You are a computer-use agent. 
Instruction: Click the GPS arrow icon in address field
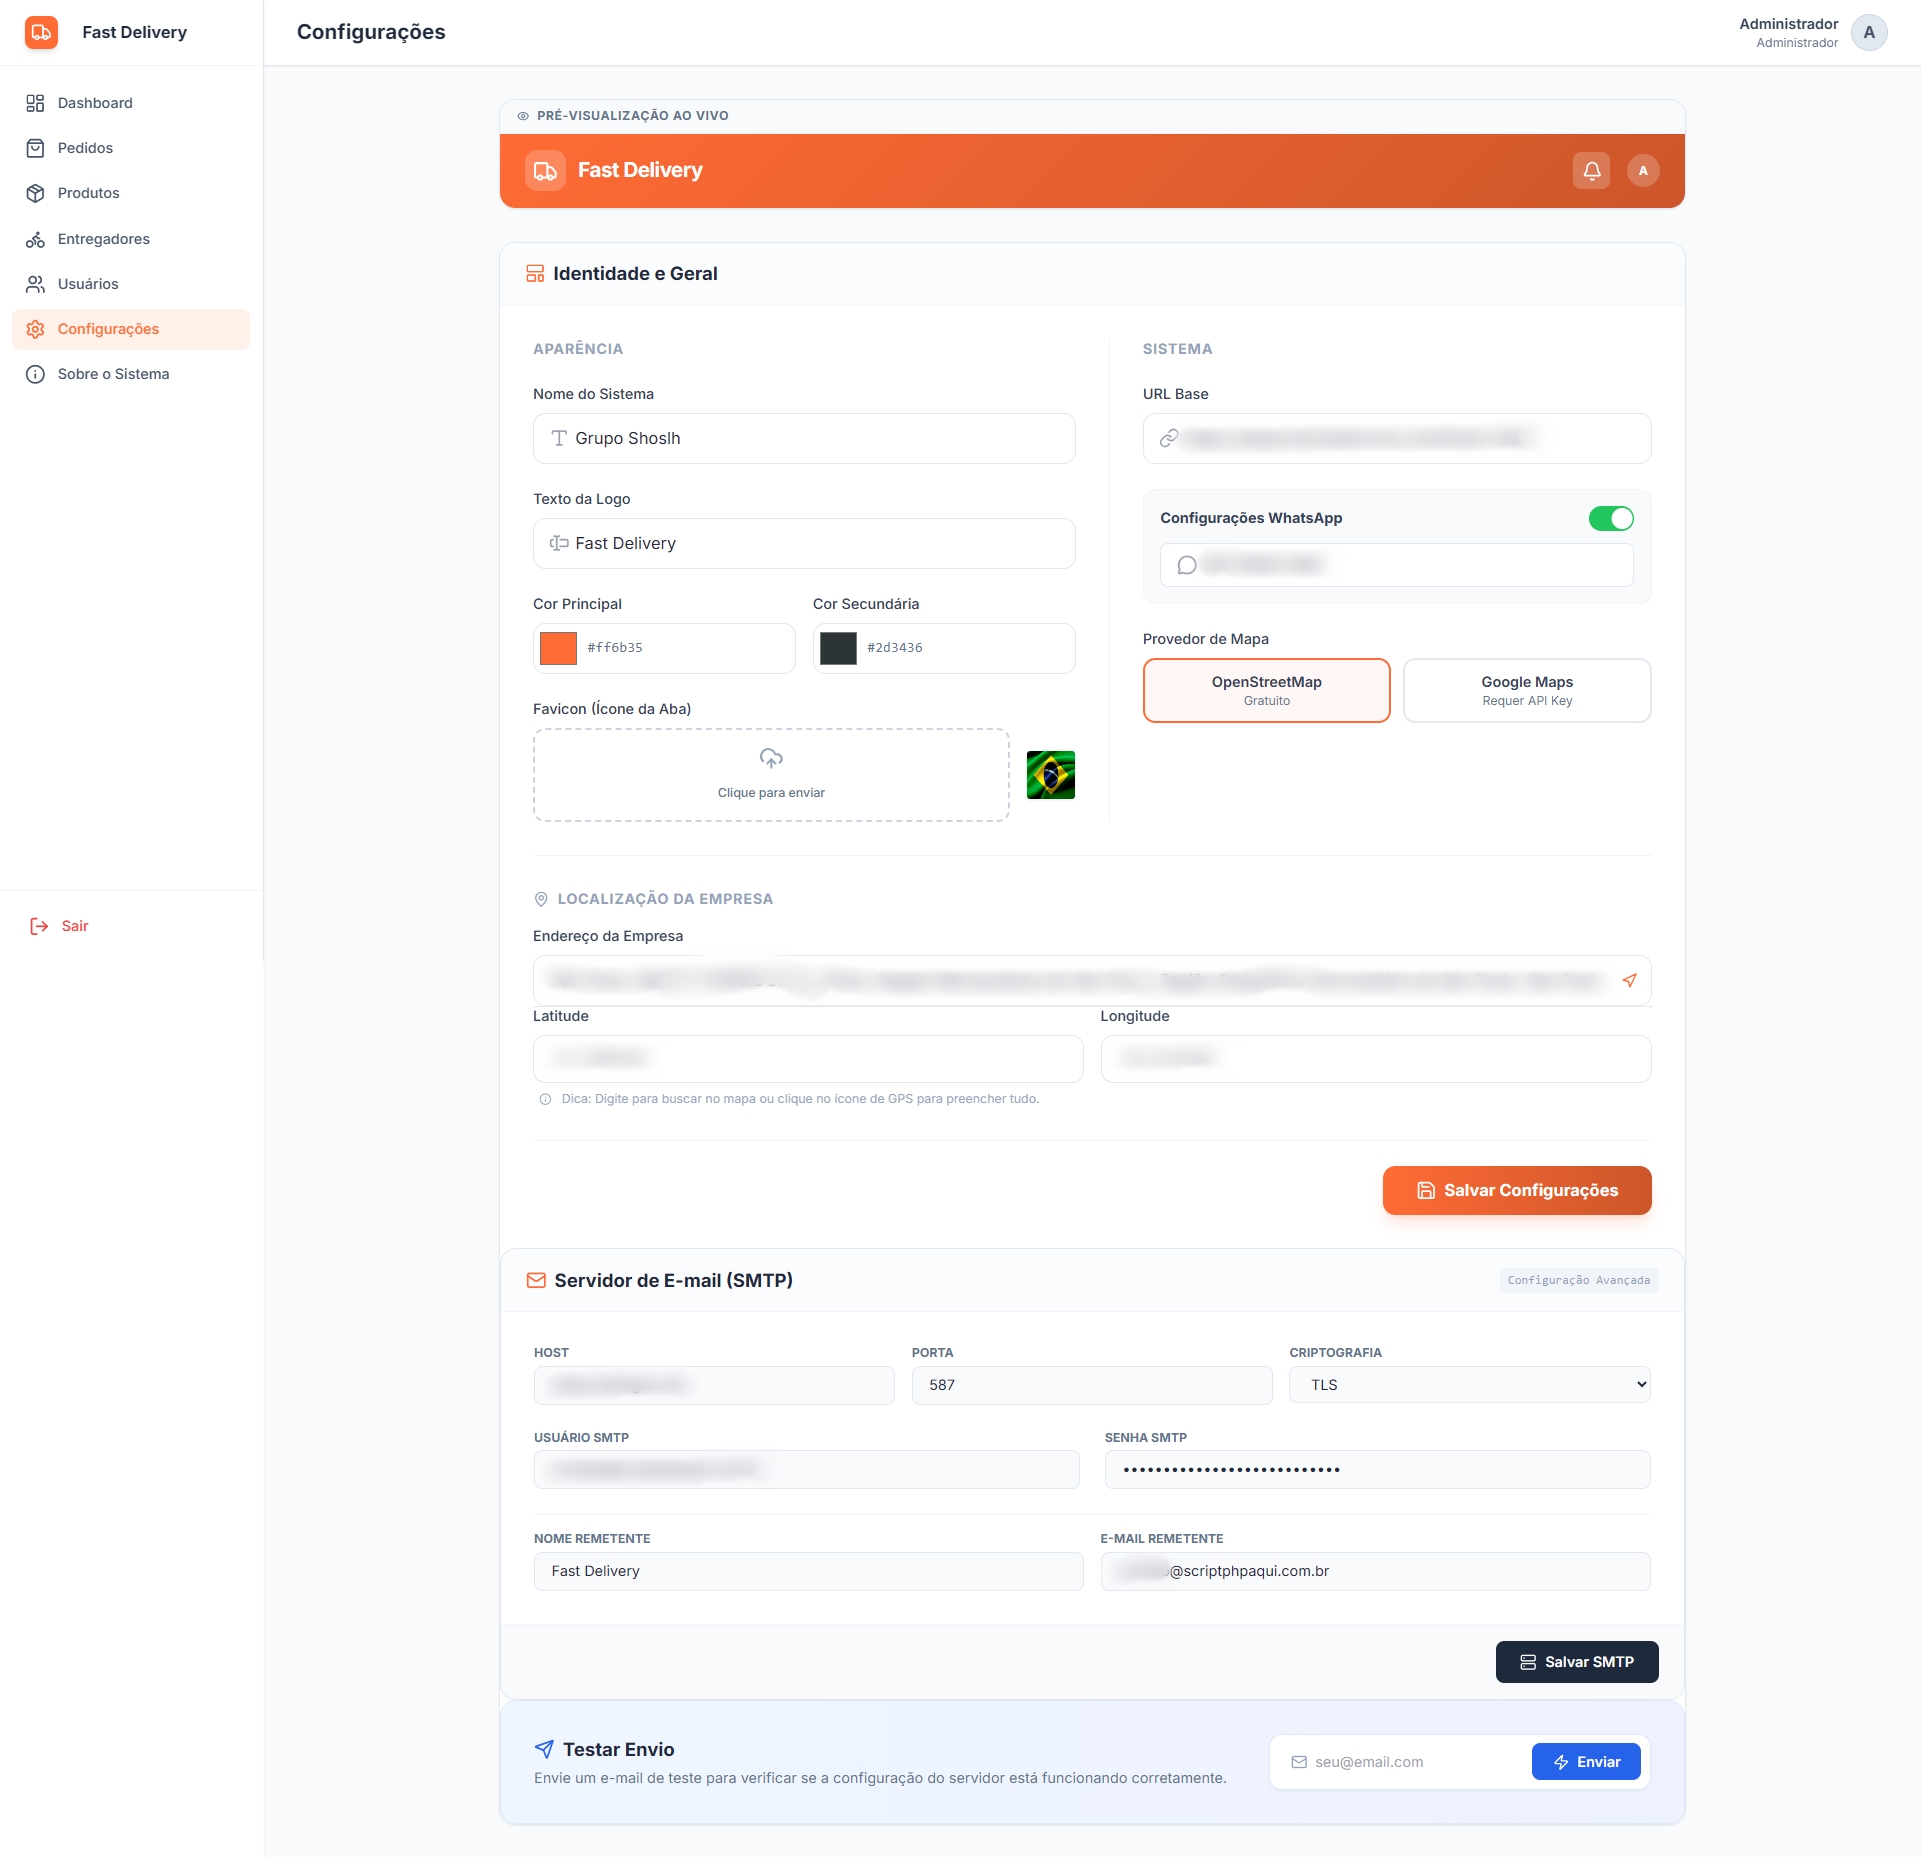tap(1629, 980)
